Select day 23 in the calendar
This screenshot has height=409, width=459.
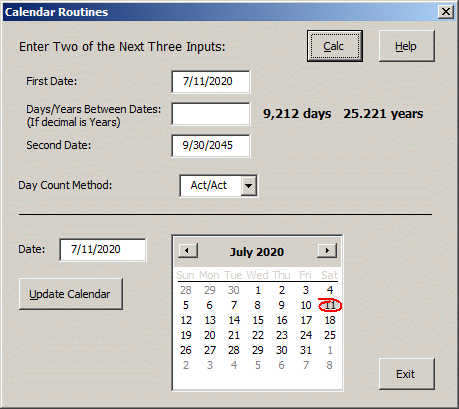tap(282, 335)
